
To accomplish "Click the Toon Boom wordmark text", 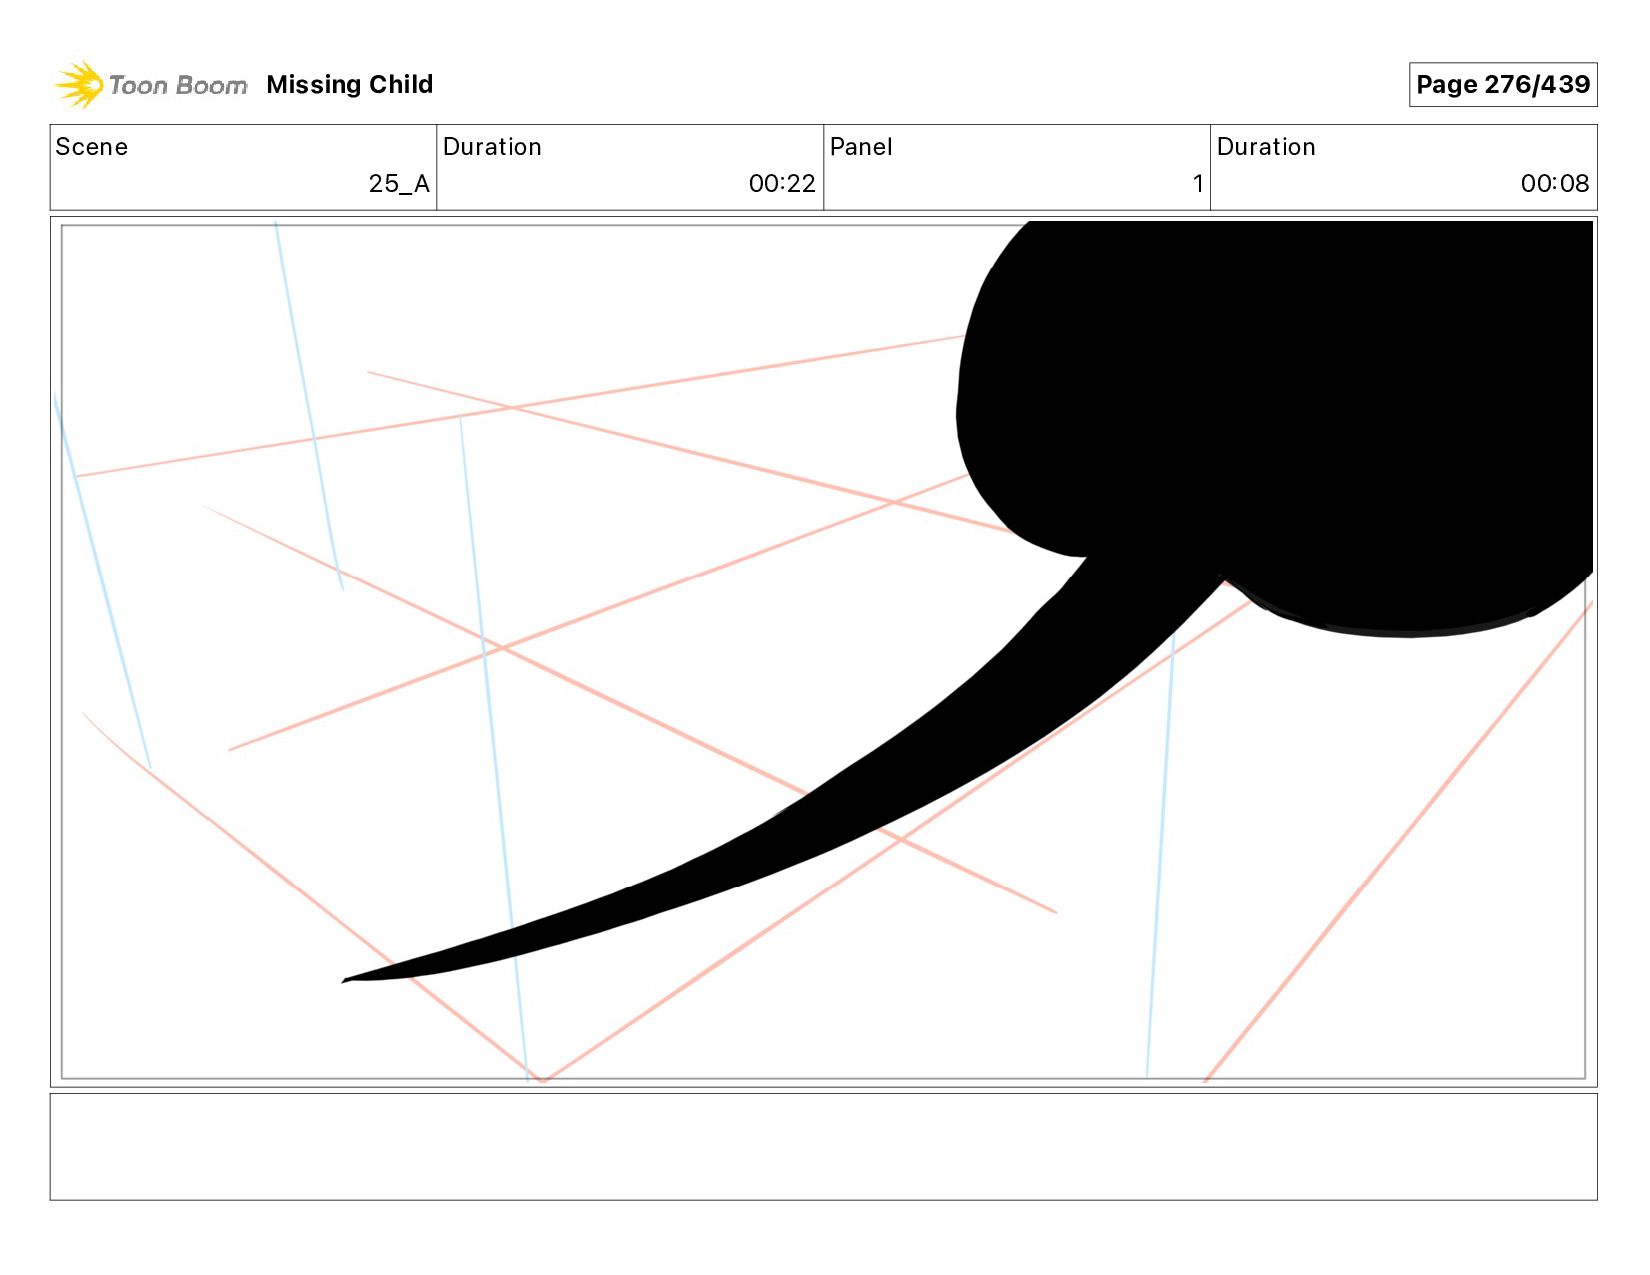I will point(177,85).
